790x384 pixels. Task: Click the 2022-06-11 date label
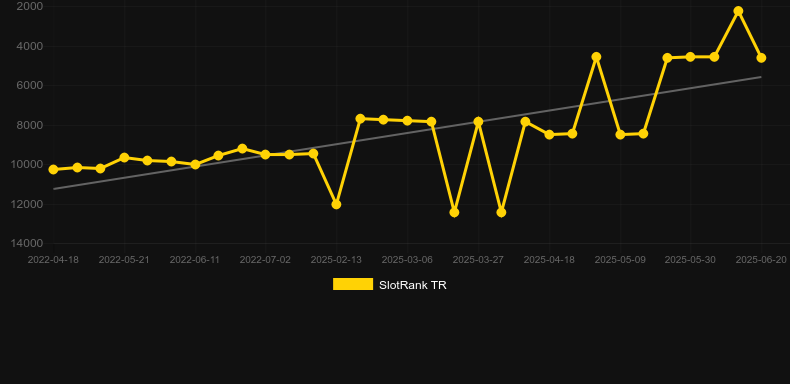coord(194,260)
